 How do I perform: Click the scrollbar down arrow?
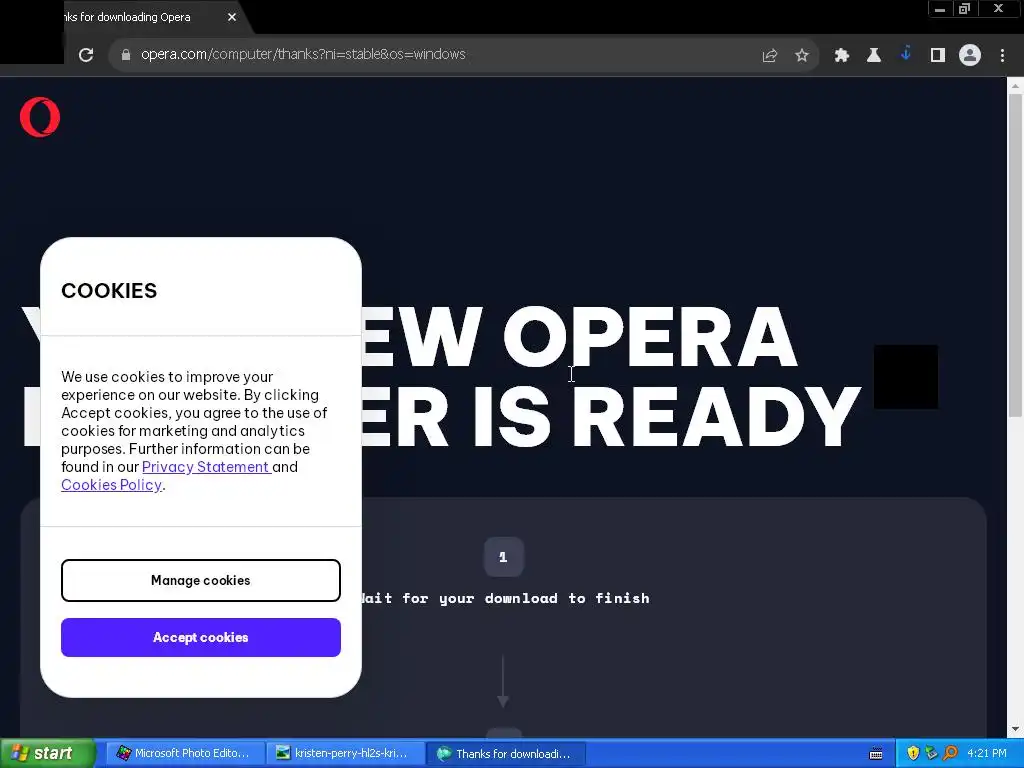(1015, 729)
